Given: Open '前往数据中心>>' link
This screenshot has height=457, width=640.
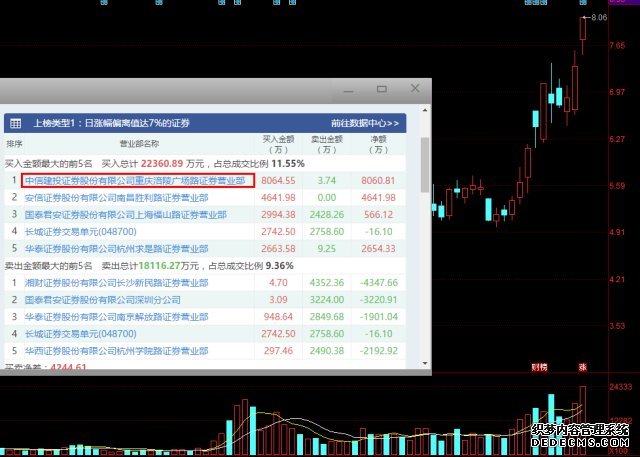Looking at the screenshot, I should click(x=364, y=123).
